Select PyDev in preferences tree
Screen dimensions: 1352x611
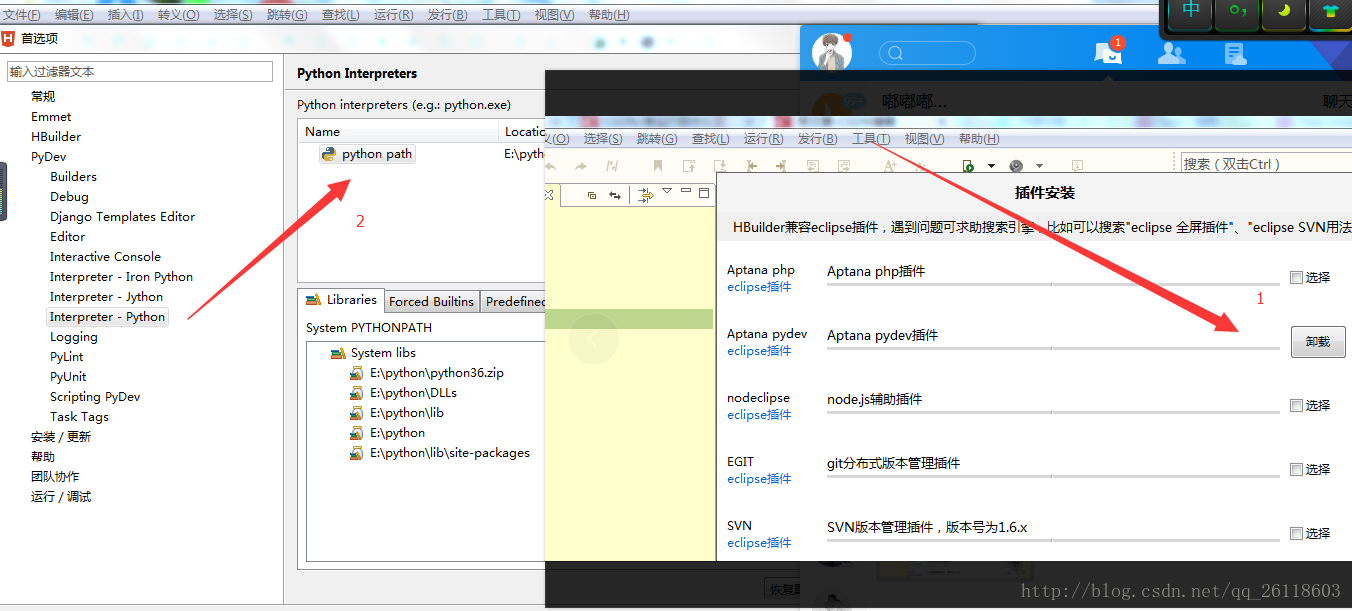click(x=48, y=157)
